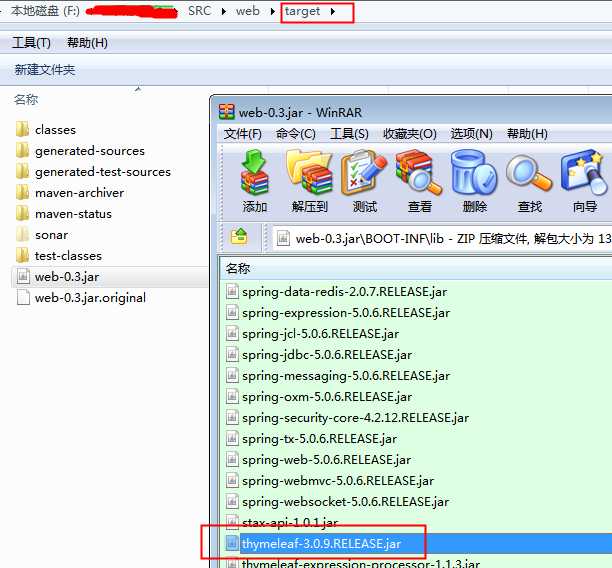612x568 pixels.
Task: Click the 本地磁盘 (F:) breadcrumb
Action: tap(45, 11)
